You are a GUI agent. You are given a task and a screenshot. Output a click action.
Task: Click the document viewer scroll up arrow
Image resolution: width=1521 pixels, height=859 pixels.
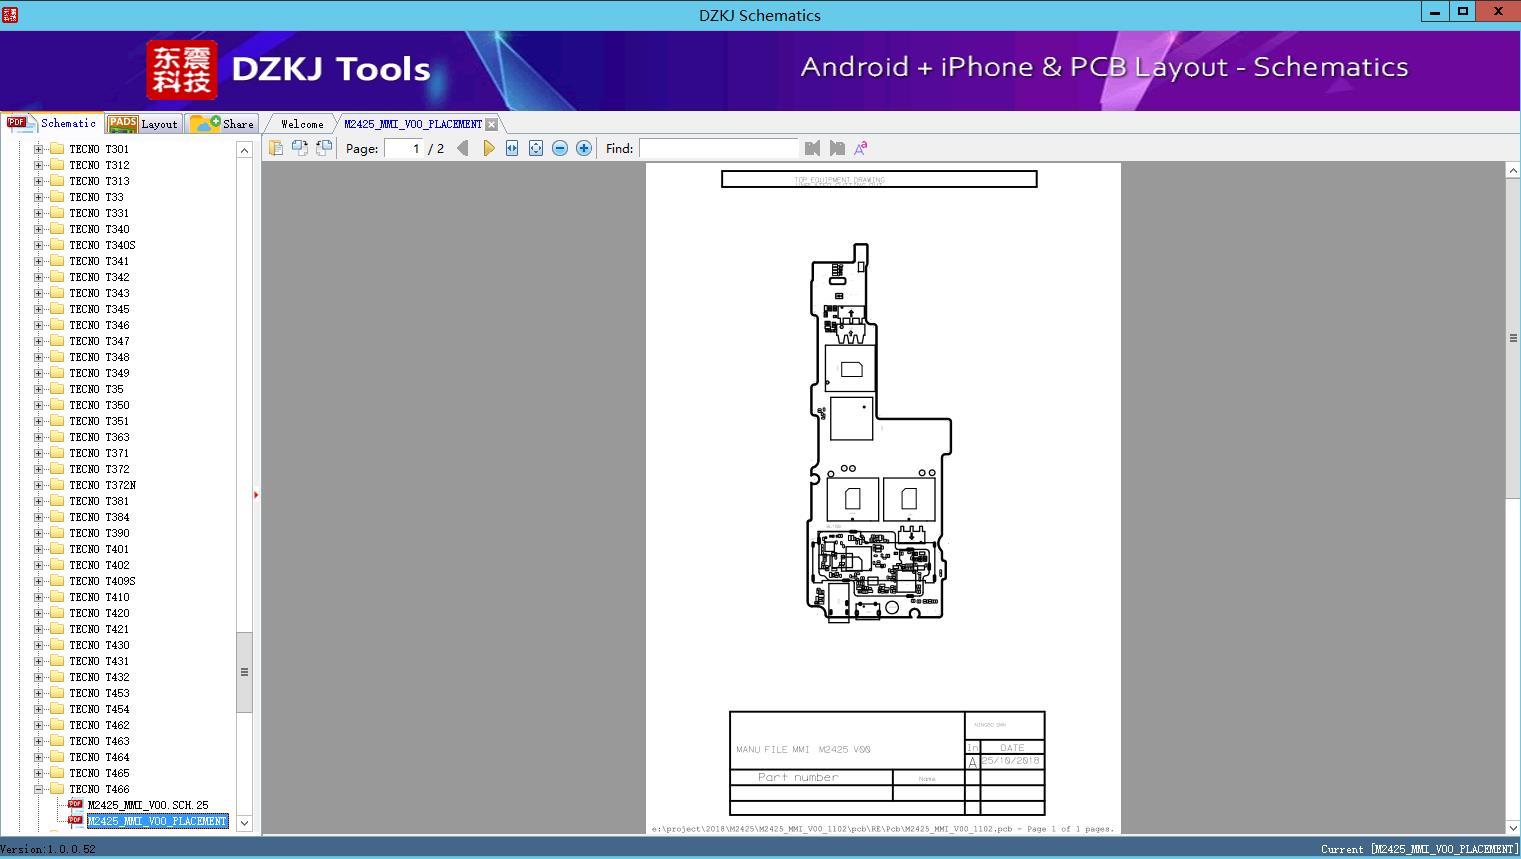(x=1513, y=171)
